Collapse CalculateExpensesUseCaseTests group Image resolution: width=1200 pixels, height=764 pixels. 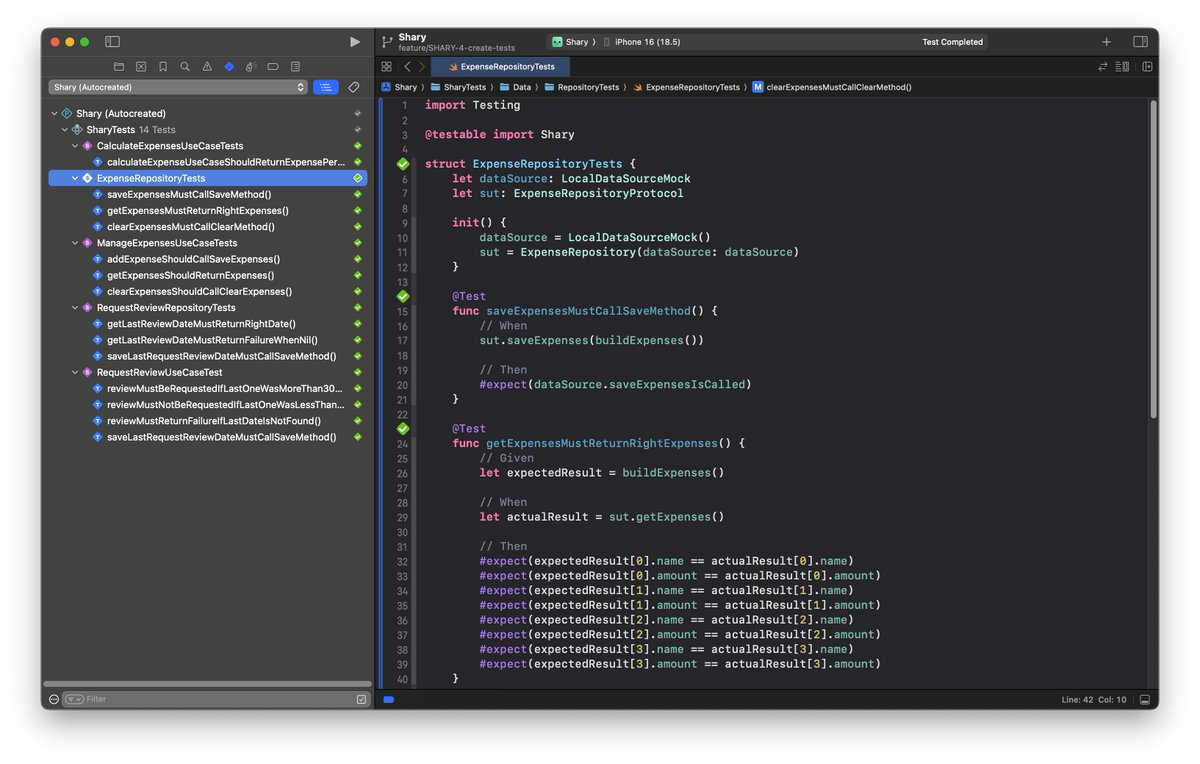75,146
